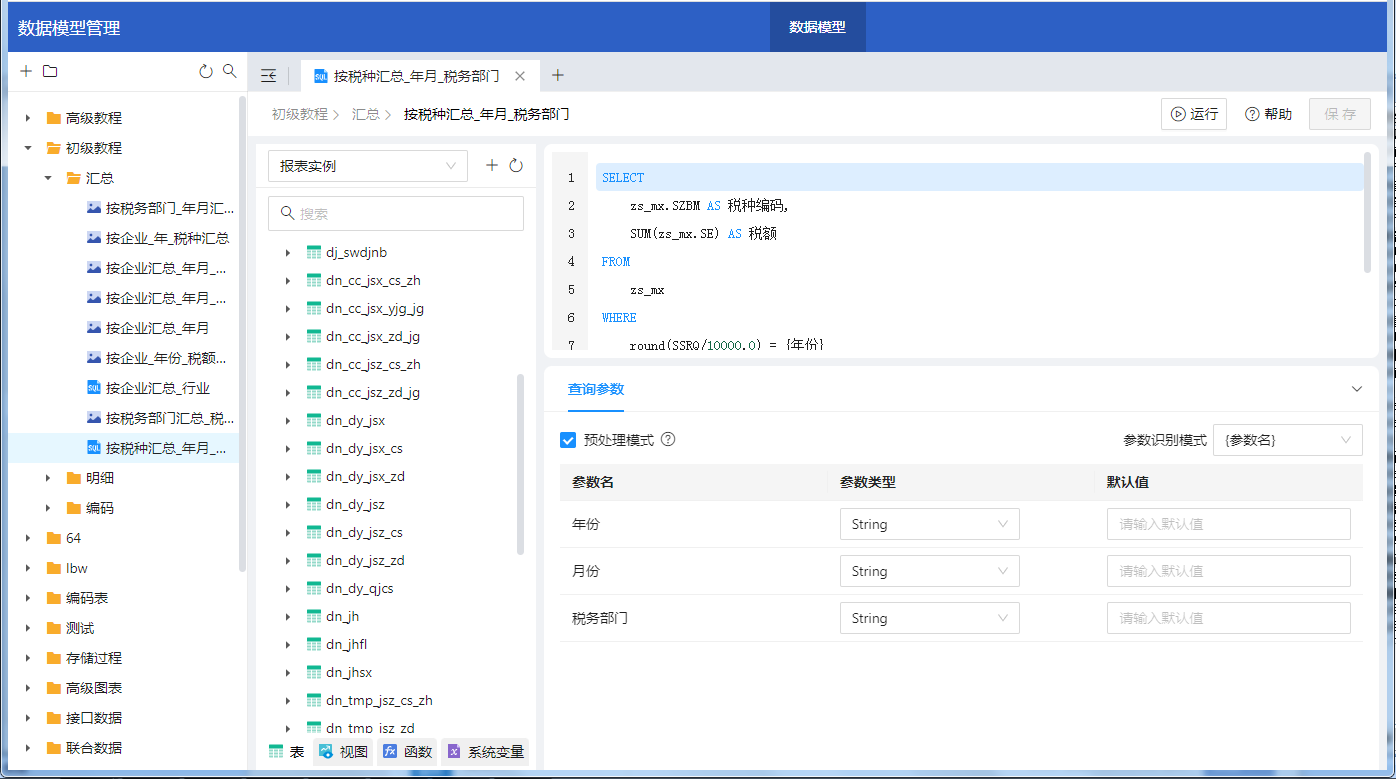Switch to the 函数 tab
This screenshot has height=779, width=1396.
coord(408,752)
